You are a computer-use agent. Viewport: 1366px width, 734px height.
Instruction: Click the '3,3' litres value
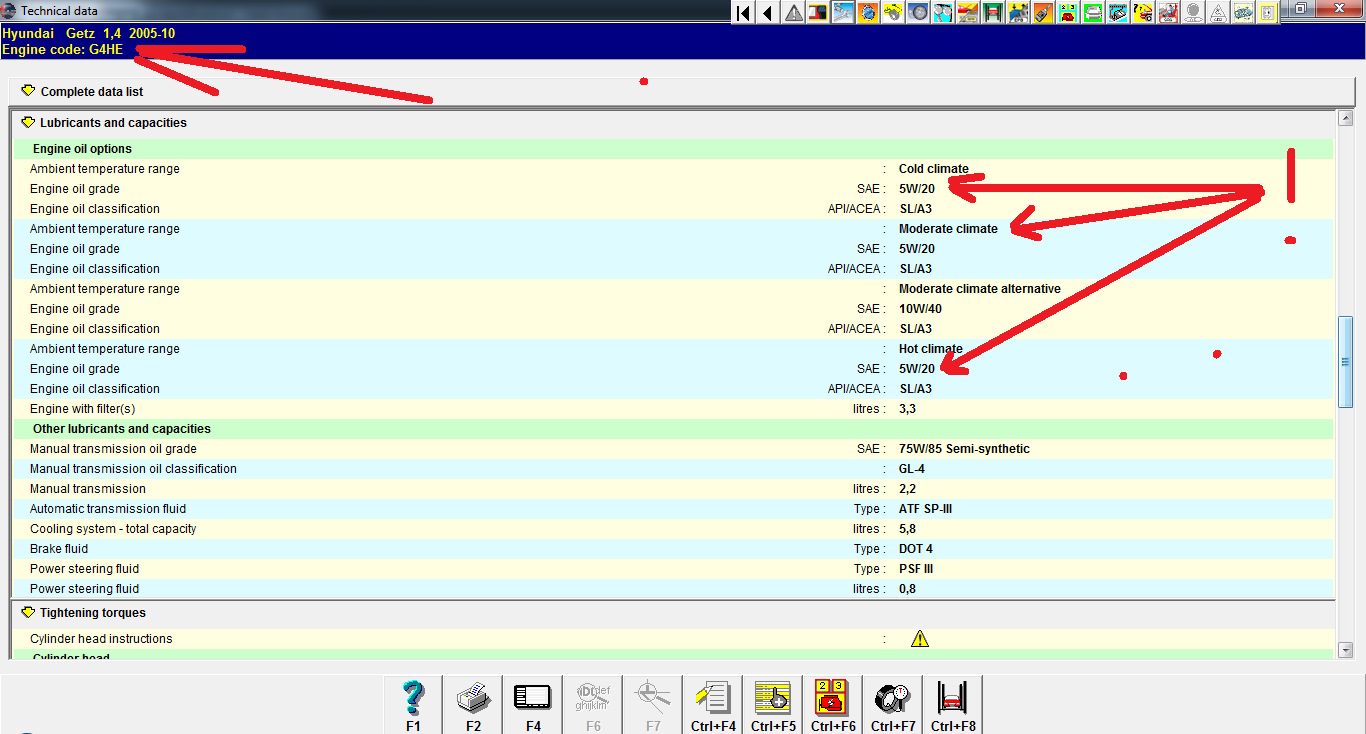(x=907, y=409)
